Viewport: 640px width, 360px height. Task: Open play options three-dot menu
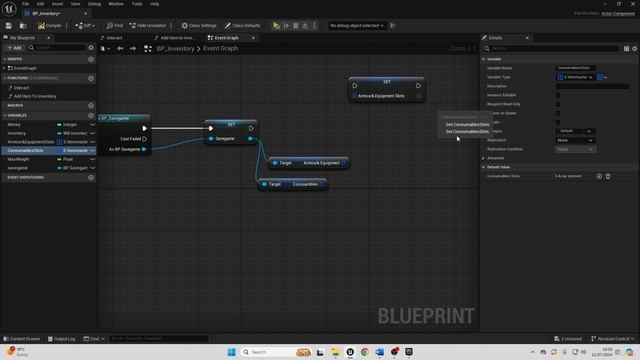pos(314,26)
